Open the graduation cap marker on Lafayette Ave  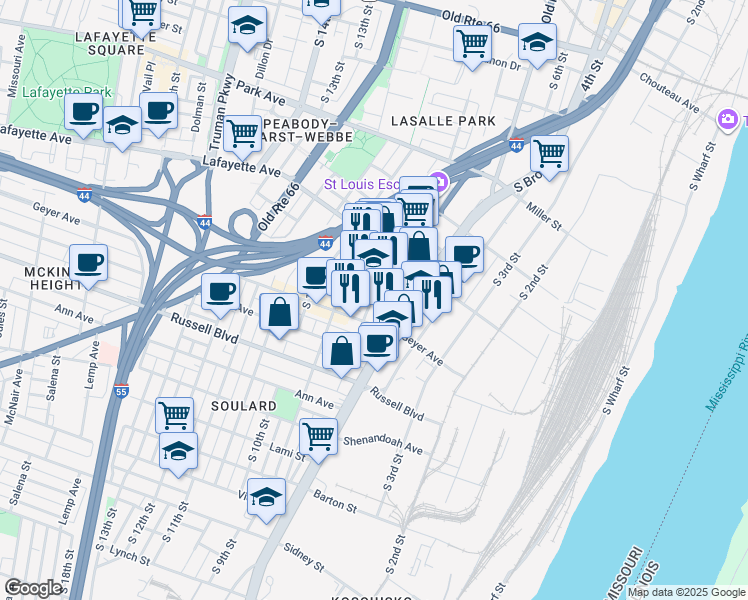tap(122, 126)
